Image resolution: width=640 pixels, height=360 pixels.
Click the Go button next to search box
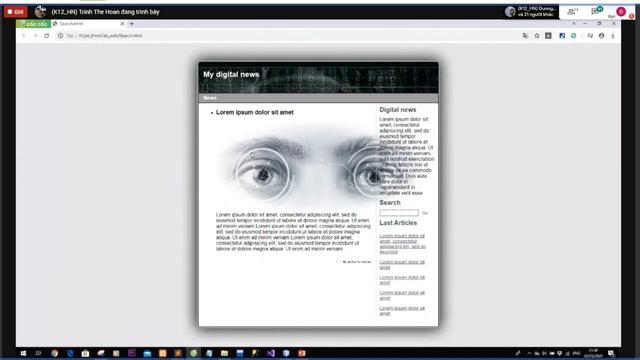pos(425,213)
